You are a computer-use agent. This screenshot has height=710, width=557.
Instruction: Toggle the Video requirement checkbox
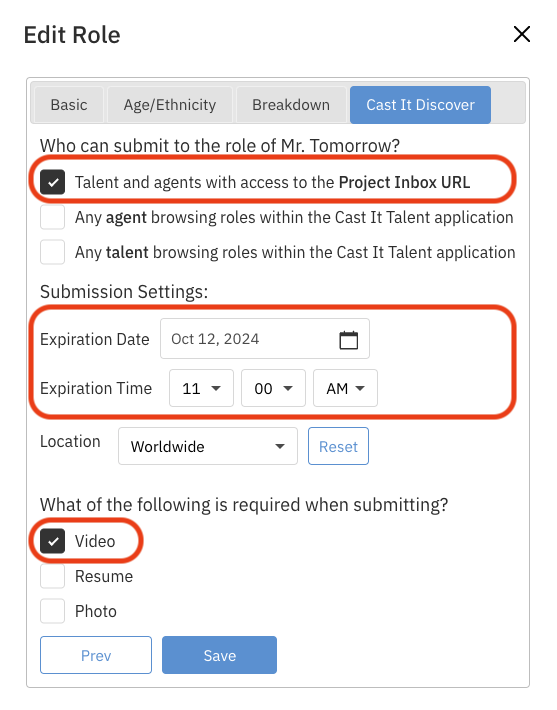coord(53,541)
